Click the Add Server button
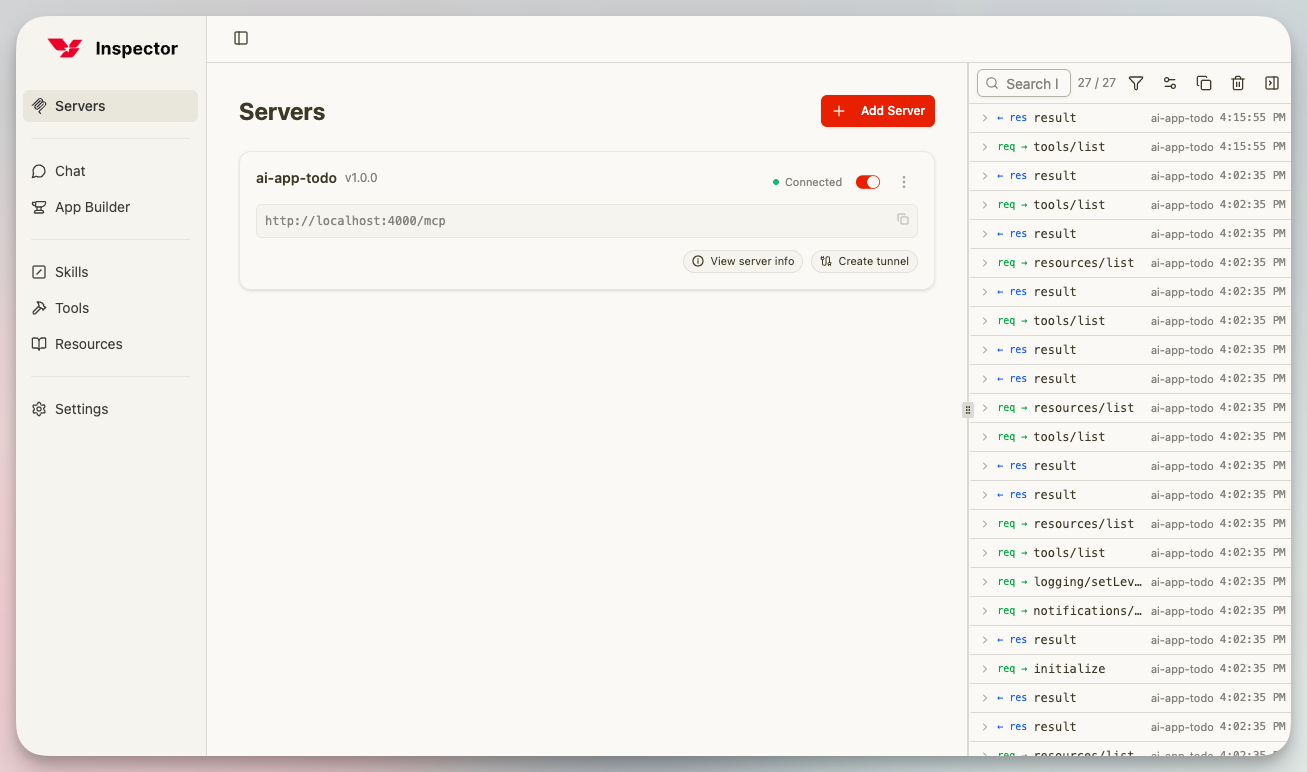Image resolution: width=1307 pixels, height=772 pixels. tap(878, 111)
